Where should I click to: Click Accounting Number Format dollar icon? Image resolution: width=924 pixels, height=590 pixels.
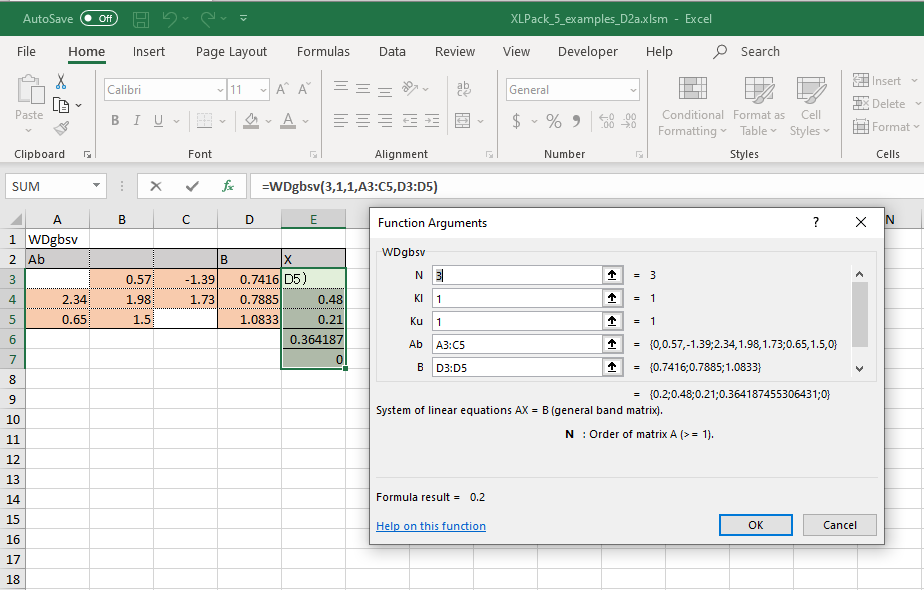click(516, 121)
